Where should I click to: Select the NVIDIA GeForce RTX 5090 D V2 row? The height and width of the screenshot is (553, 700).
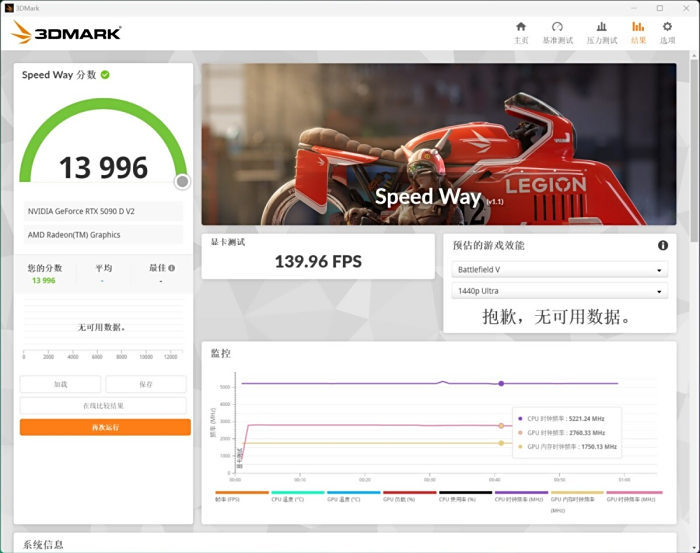[x=103, y=211]
